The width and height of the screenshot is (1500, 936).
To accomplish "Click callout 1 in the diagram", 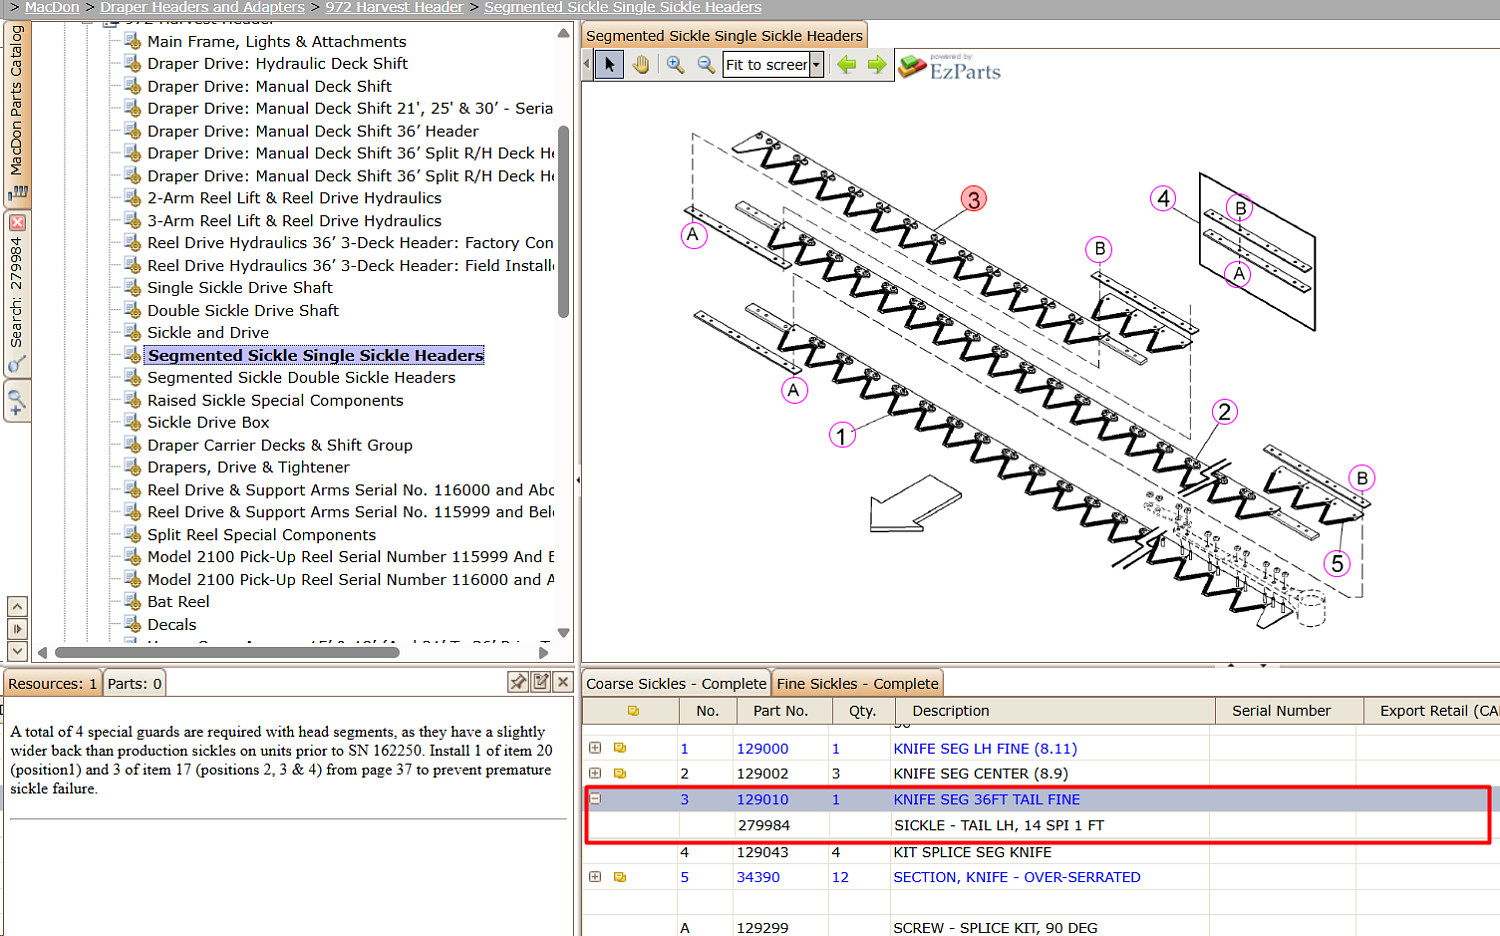I will coord(842,435).
